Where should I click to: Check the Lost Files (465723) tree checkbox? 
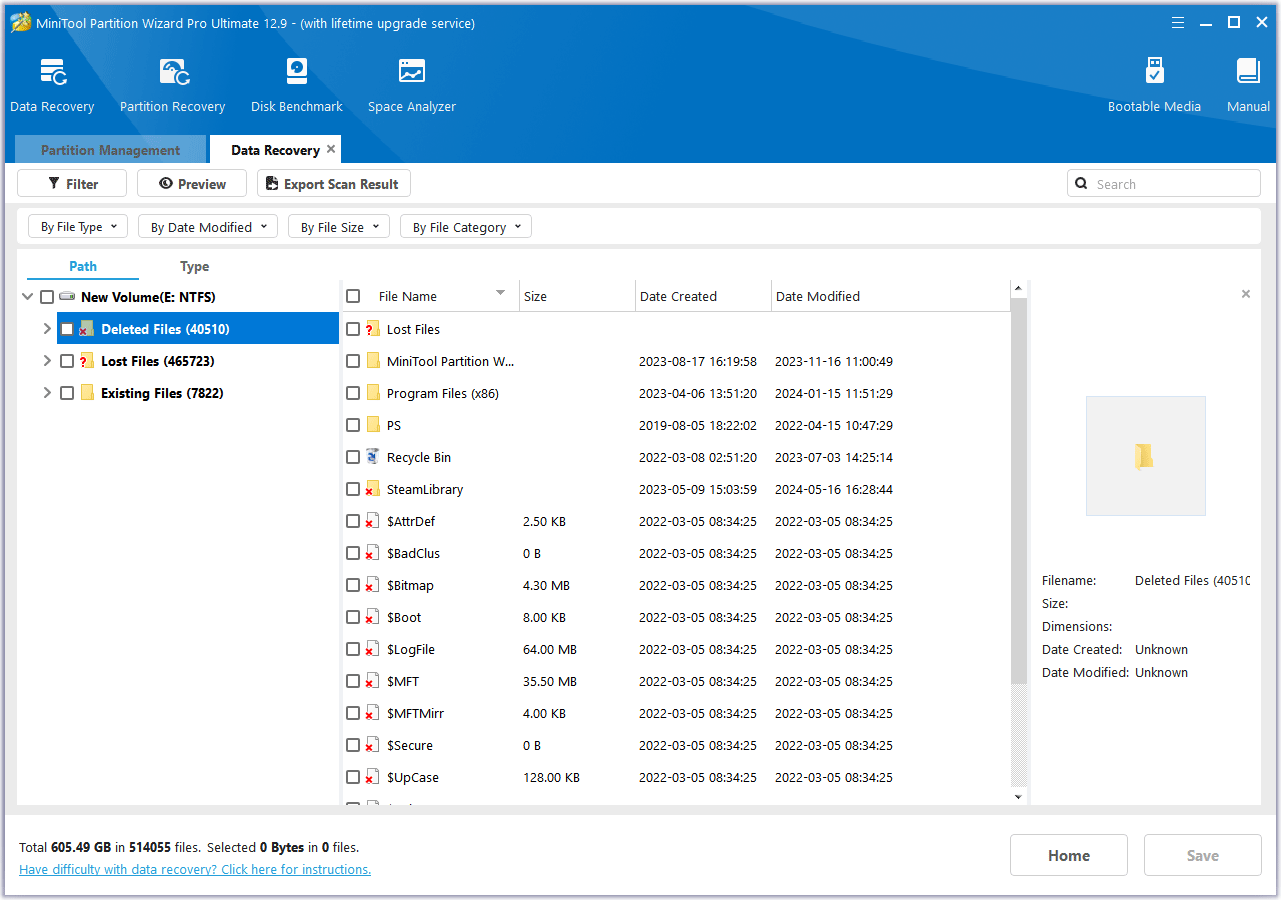pos(67,361)
